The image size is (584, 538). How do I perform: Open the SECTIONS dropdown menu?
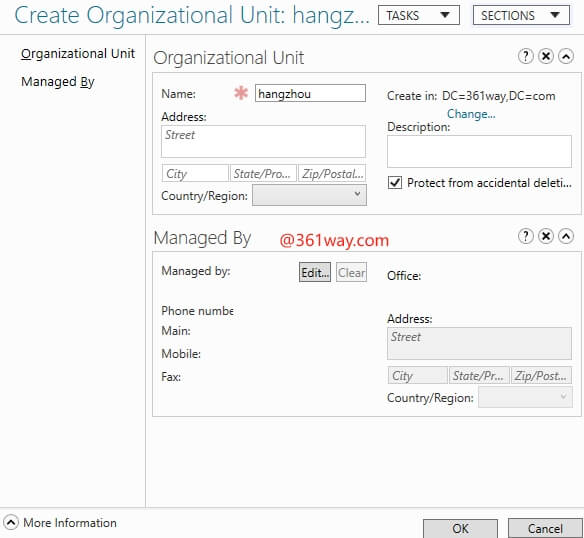(x=521, y=16)
